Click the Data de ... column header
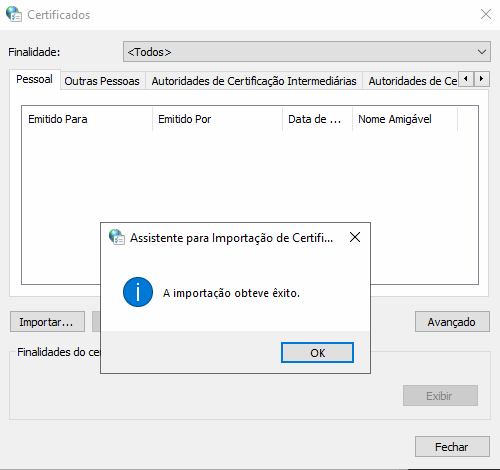This screenshot has width=500, height=470. pos(317,119)
